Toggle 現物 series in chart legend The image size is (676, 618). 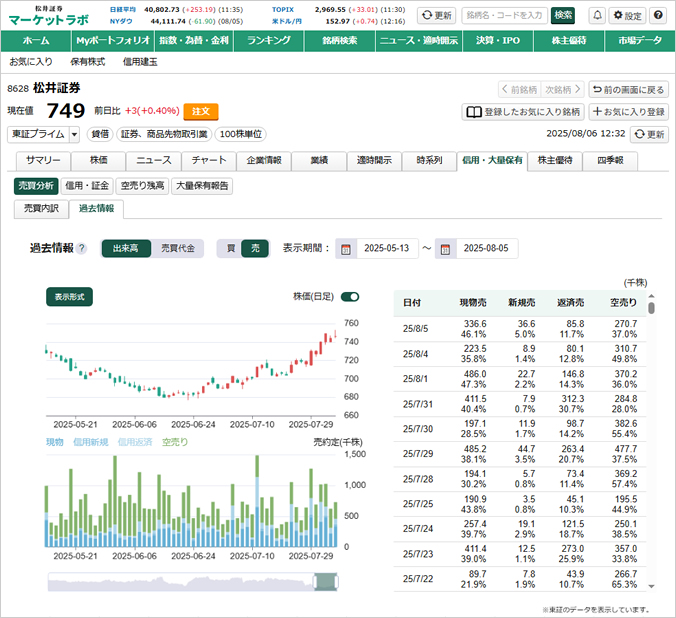coord(55,442)
